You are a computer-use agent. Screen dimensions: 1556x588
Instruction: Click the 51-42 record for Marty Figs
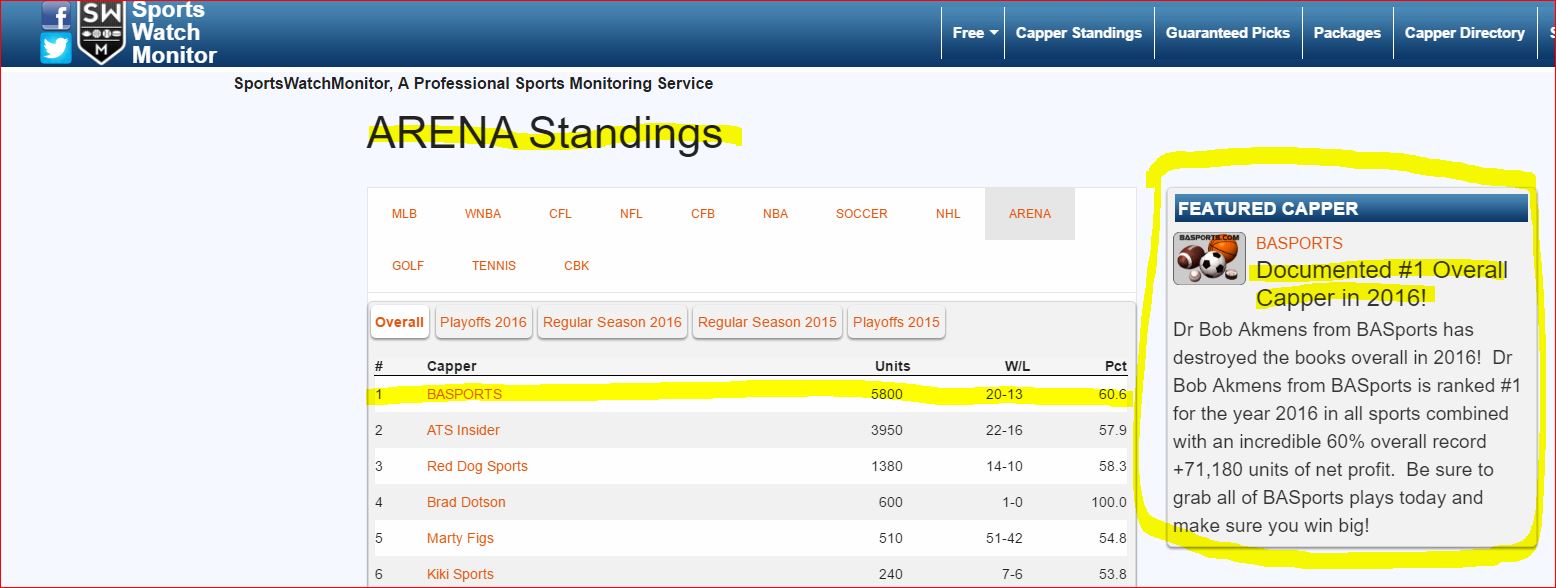tap(1003, 538)
